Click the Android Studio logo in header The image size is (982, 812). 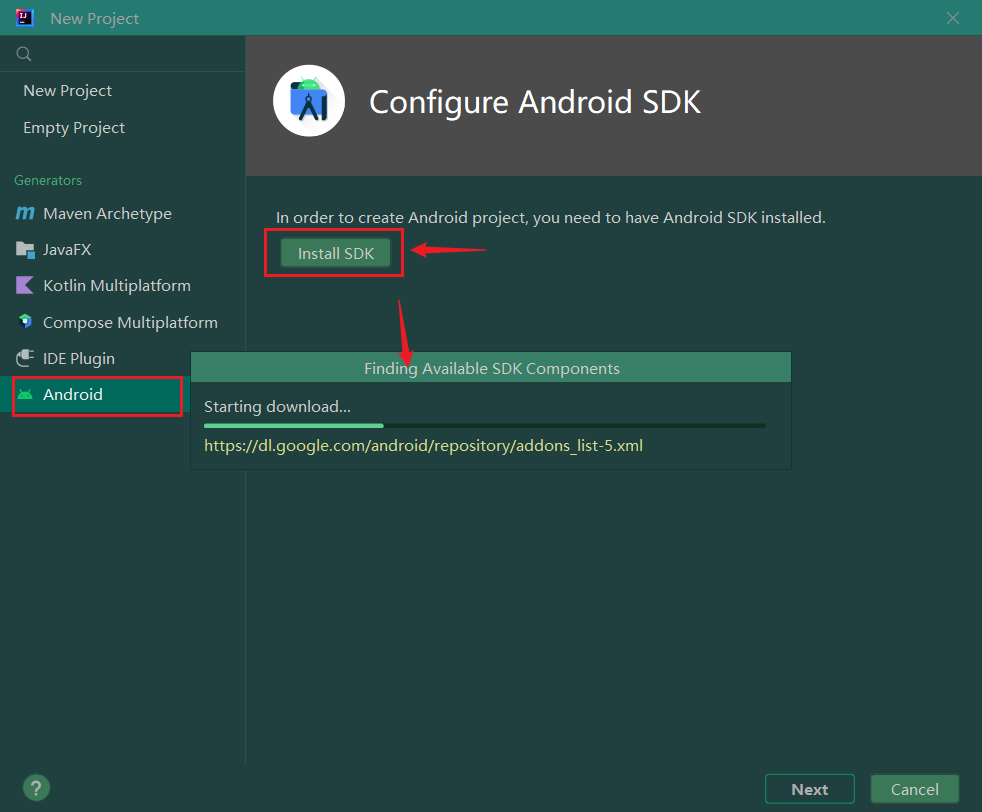tap(309, 101)
